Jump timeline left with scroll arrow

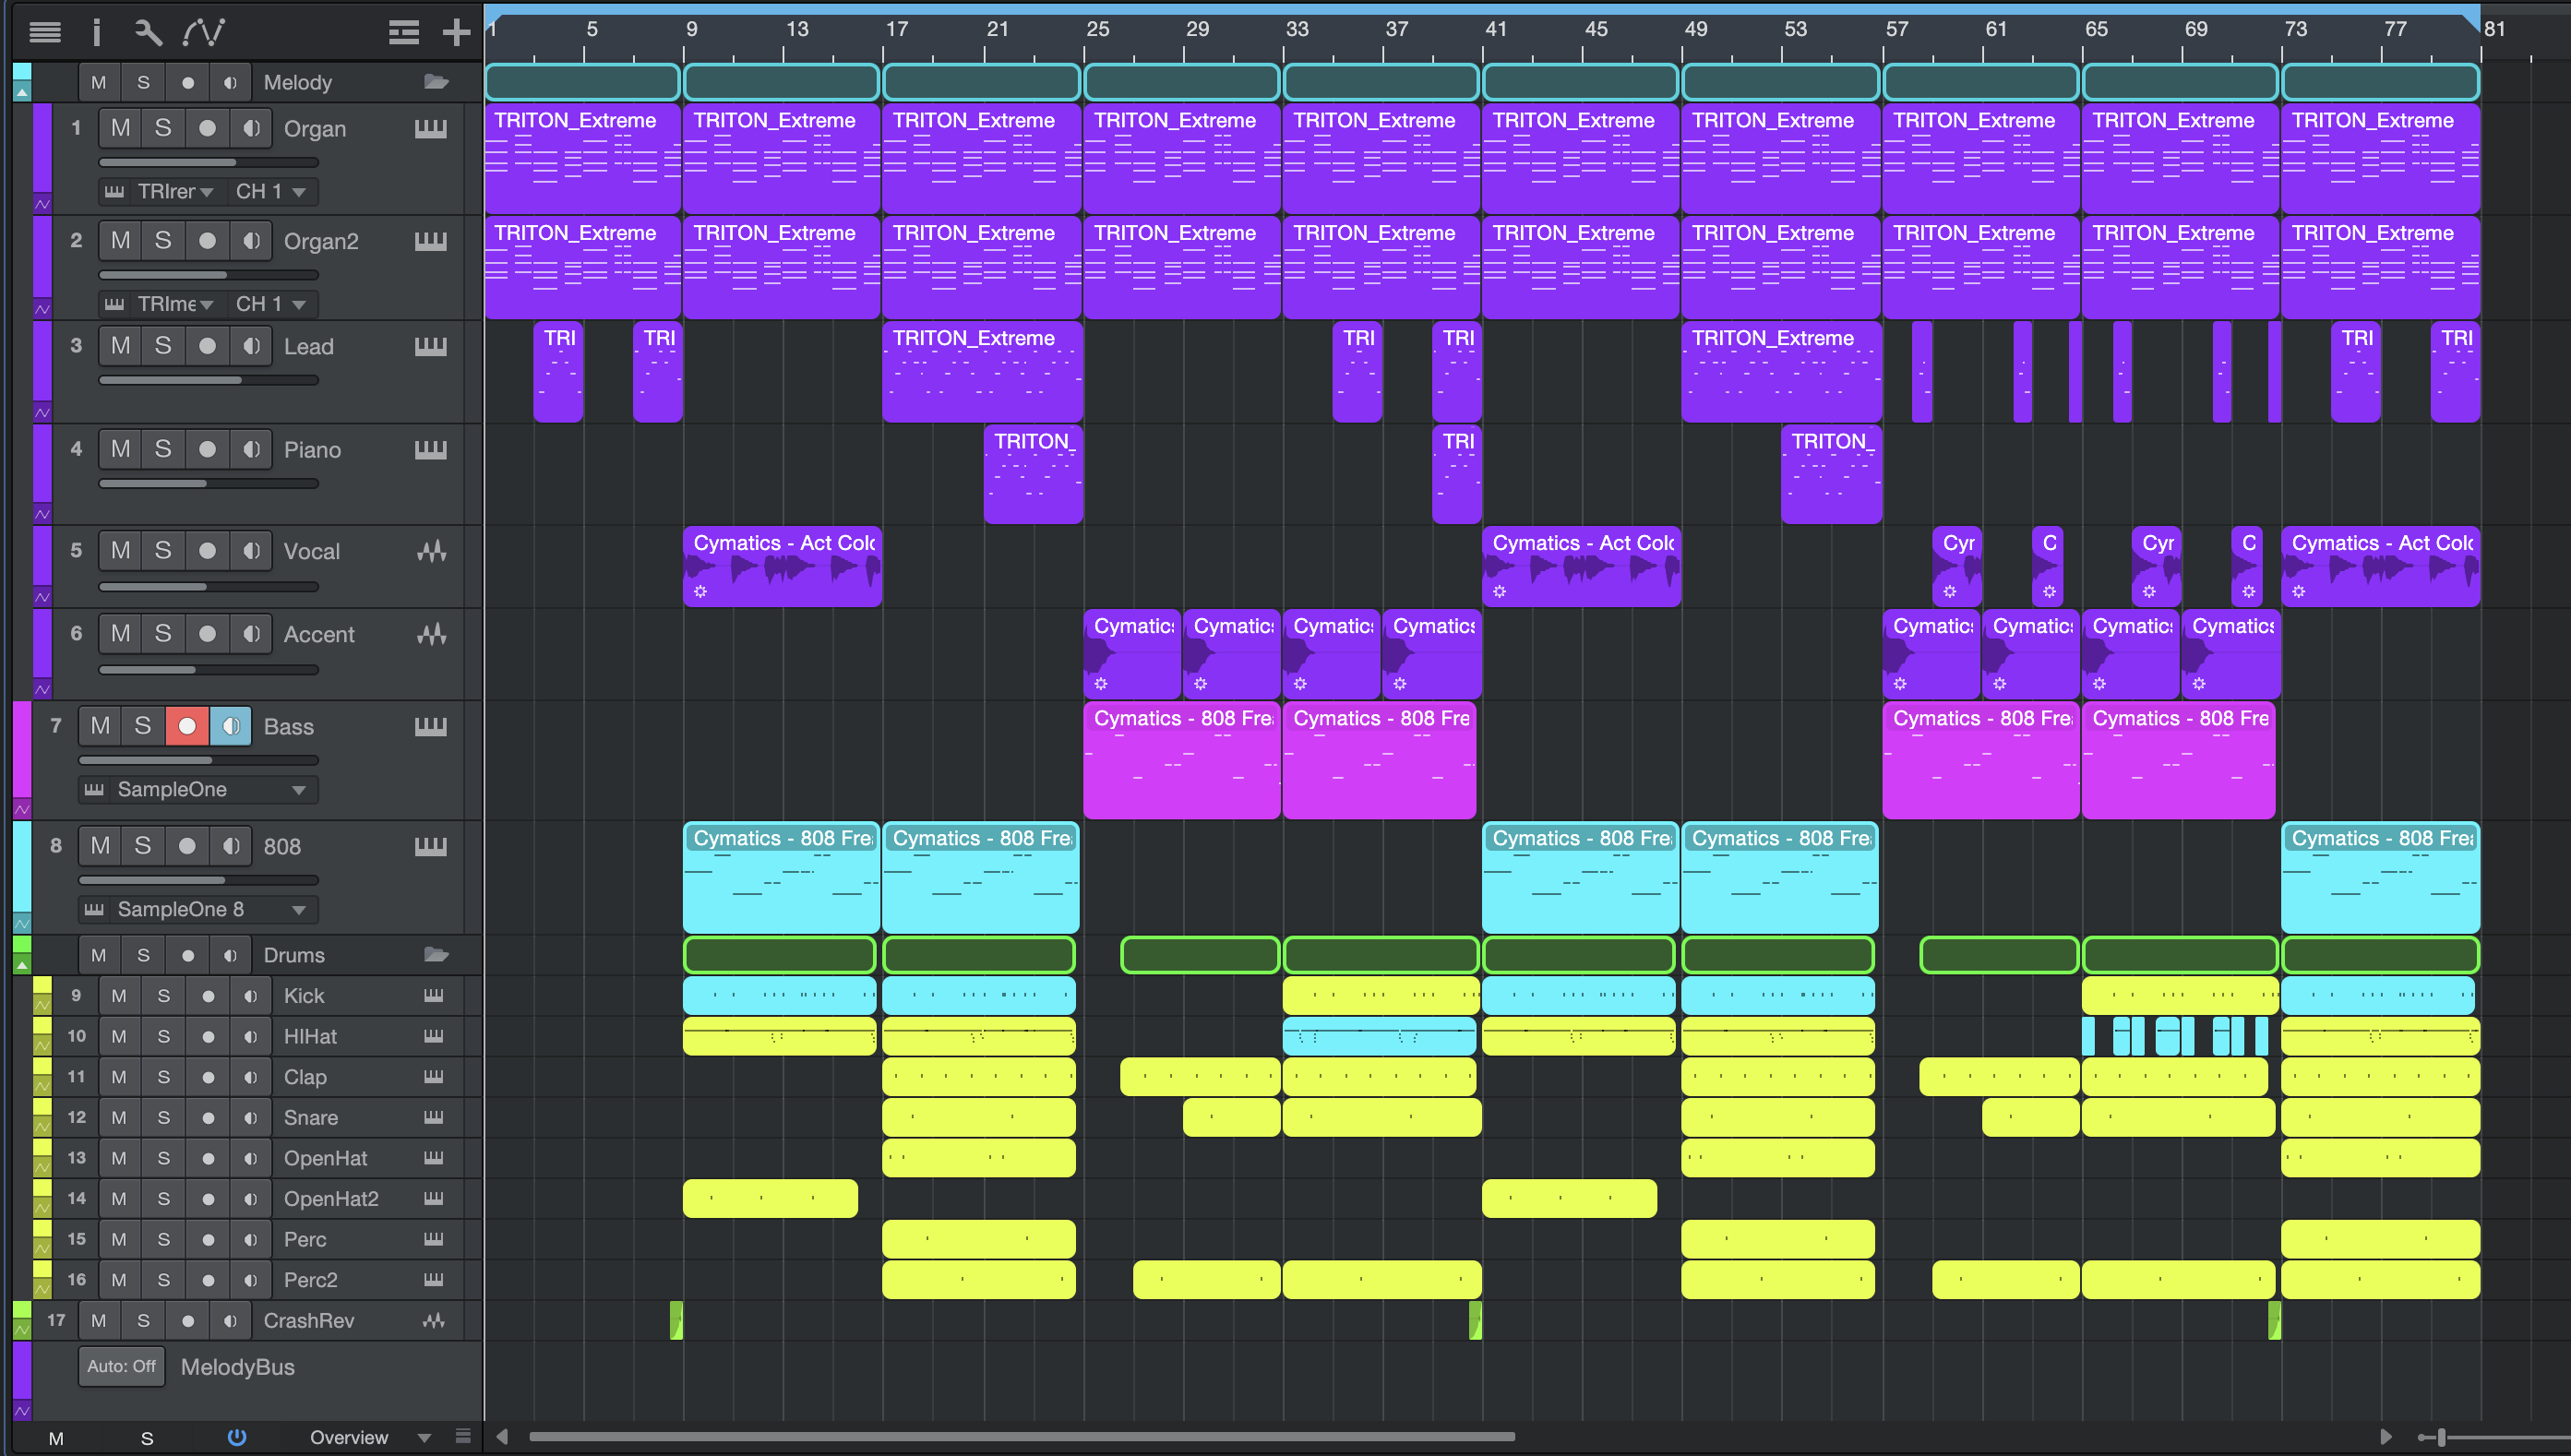coord(502,1437)
